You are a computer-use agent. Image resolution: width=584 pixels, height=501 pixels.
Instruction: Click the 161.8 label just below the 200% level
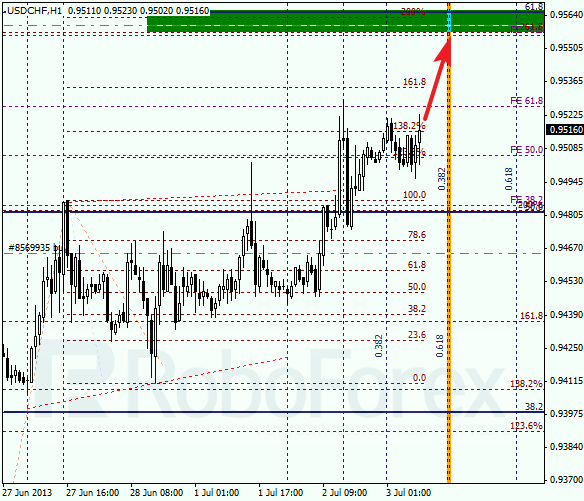[x=414, y=82]
